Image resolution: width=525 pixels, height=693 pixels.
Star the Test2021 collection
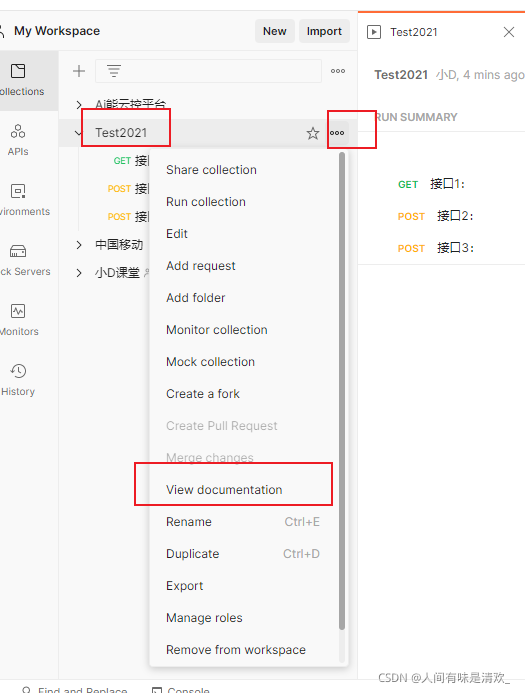click(x=313, y=133)
